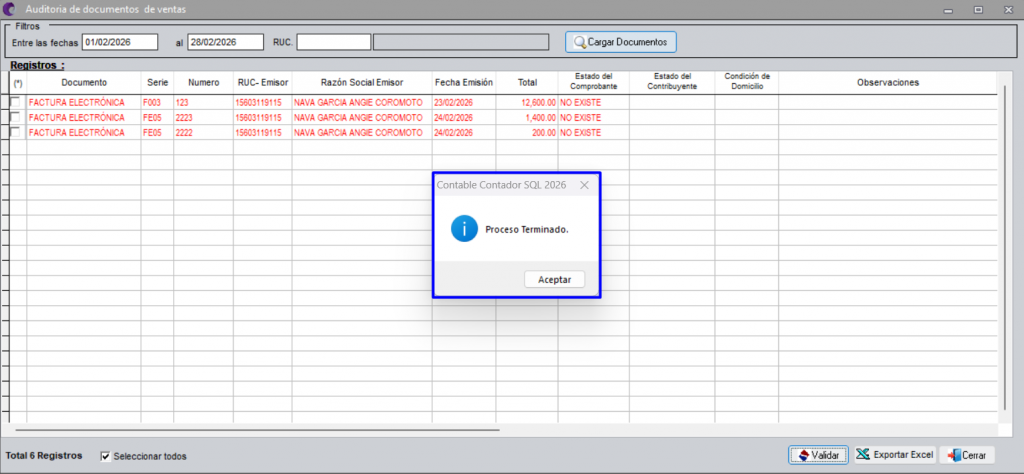1024x474 pixels.
Task: Click the Condición de Domicilio column header
Action: [746, 82]
